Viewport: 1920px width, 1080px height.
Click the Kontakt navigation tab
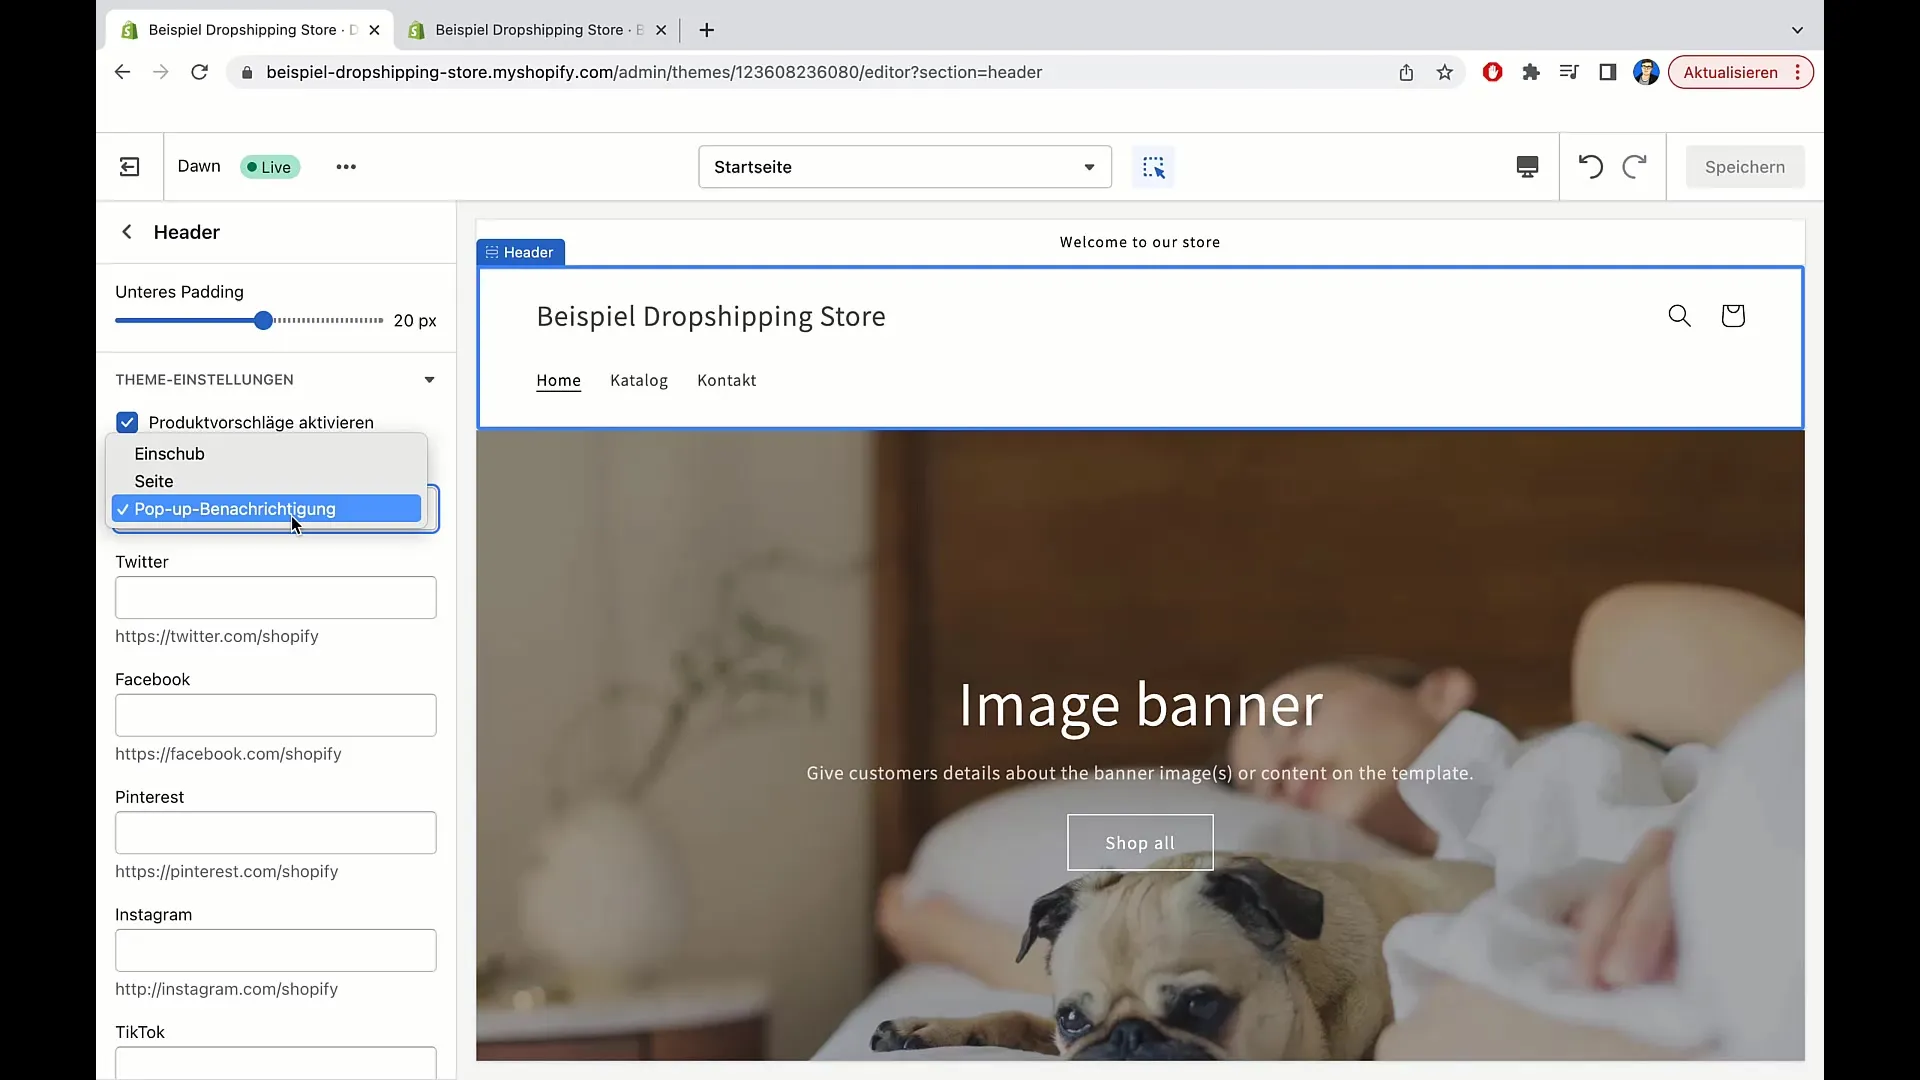(727, 380)
